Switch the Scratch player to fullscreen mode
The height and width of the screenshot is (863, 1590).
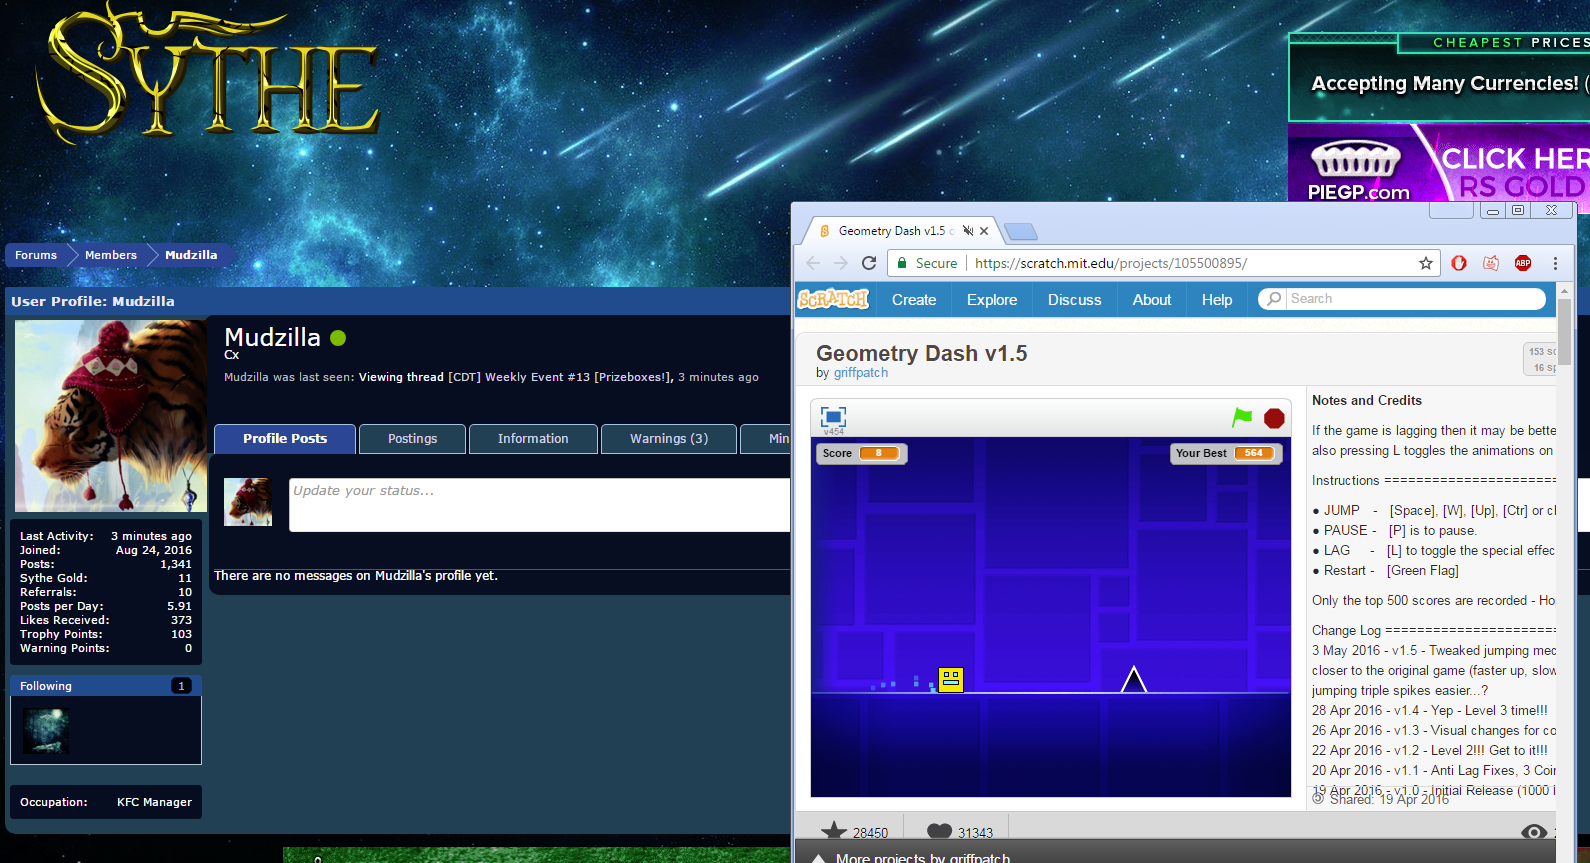tap(833, 417)
